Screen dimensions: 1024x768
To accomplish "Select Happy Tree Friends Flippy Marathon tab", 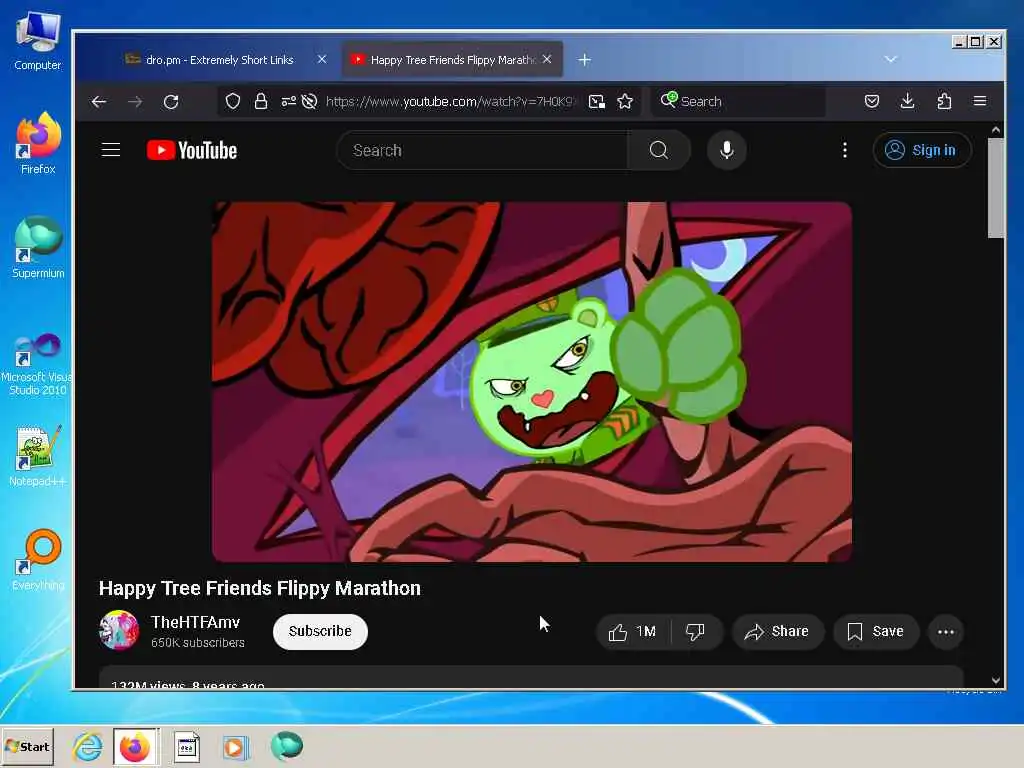I will click(x=452, y=60).
